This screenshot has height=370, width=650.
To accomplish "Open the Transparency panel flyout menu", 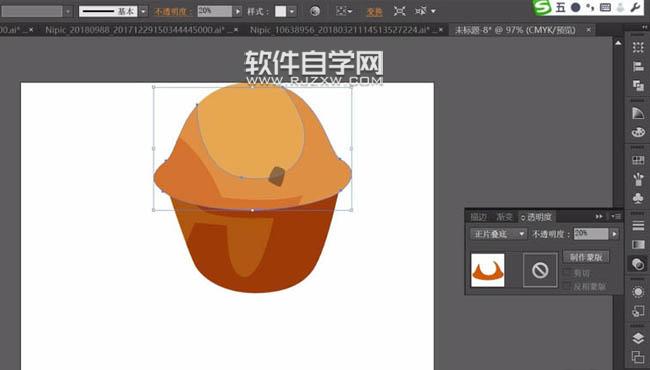I will click(616, 216).
